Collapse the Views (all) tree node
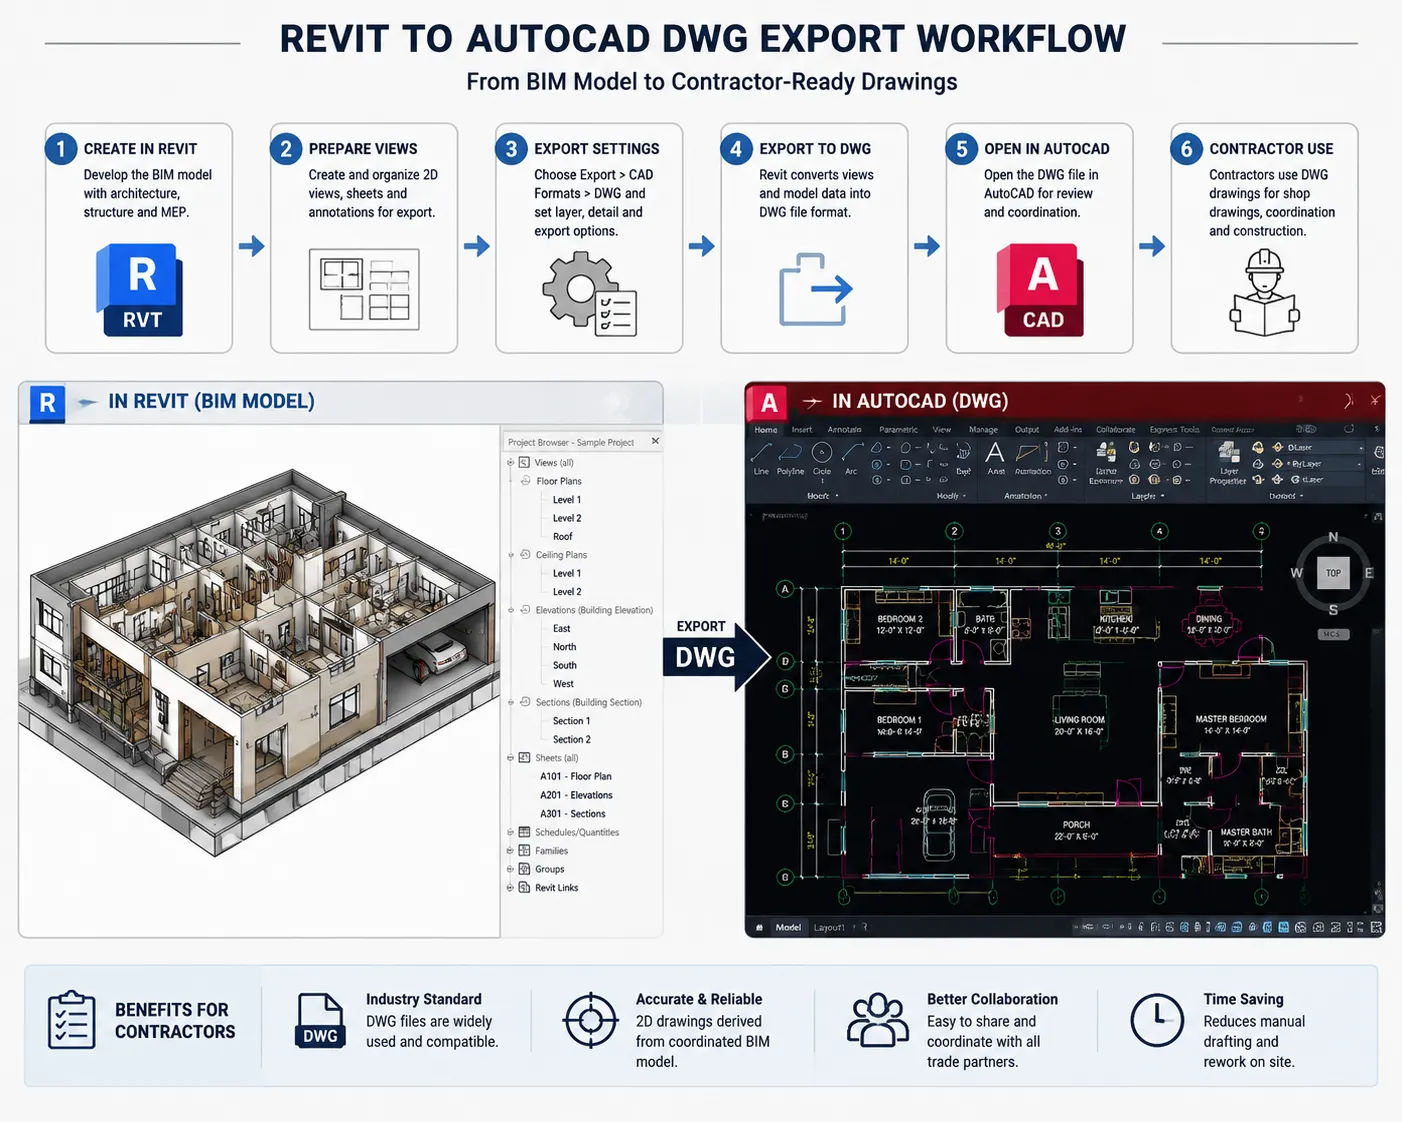The height and width of the screenshot is (1122, 1402). tap(511, 463)
